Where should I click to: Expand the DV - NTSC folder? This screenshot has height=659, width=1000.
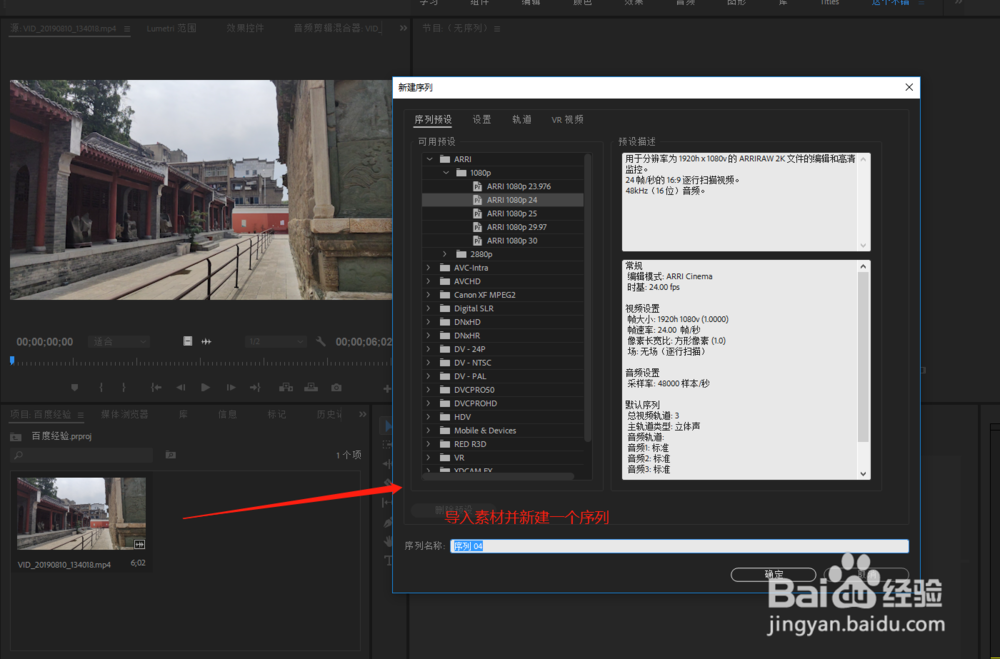coord(429,362)
